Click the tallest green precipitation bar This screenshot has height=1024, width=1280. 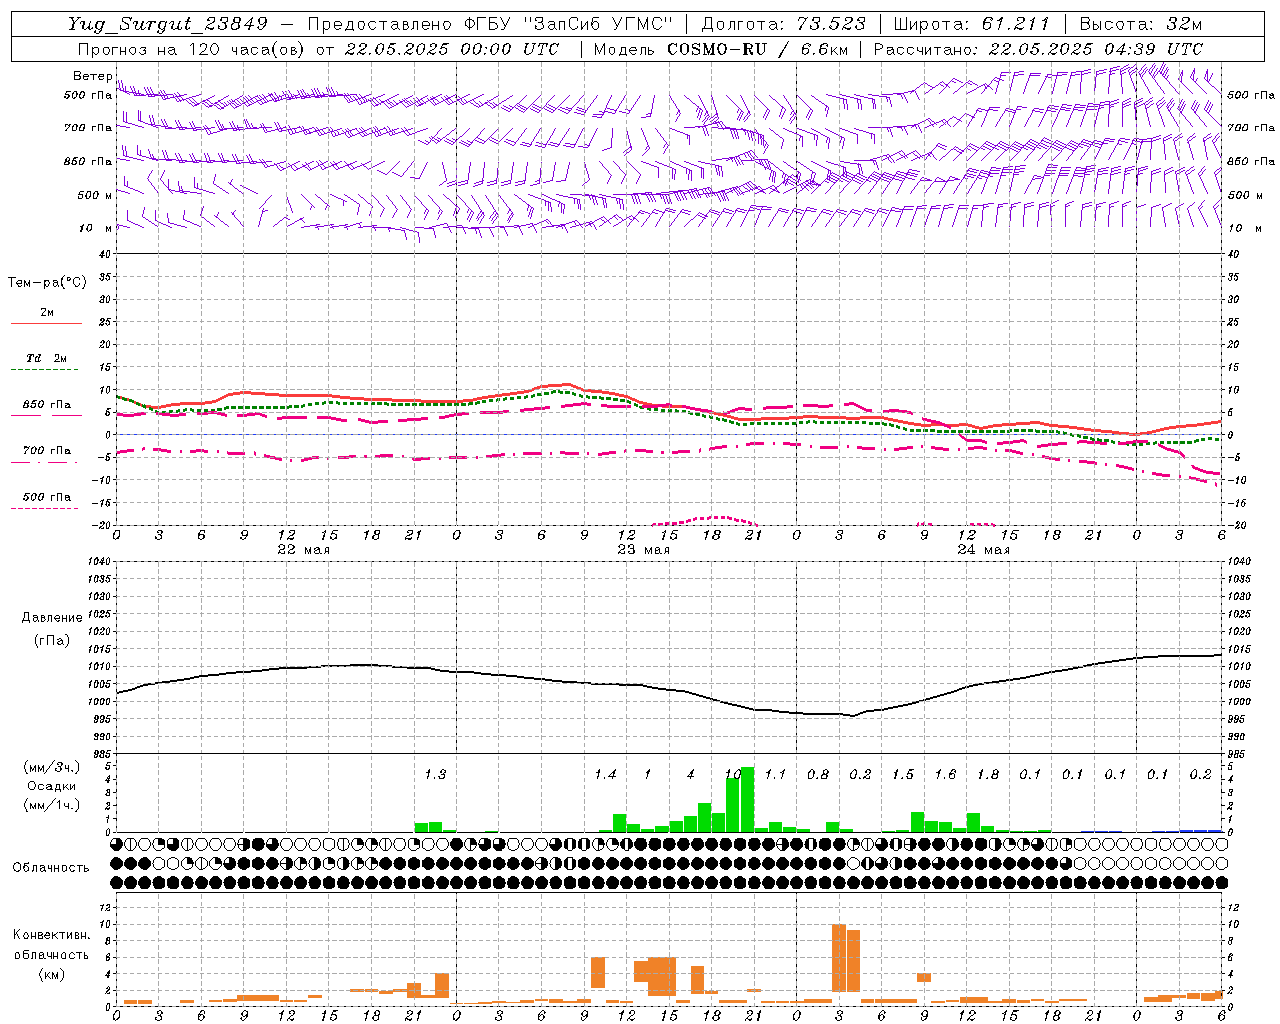tap(747, 799)
